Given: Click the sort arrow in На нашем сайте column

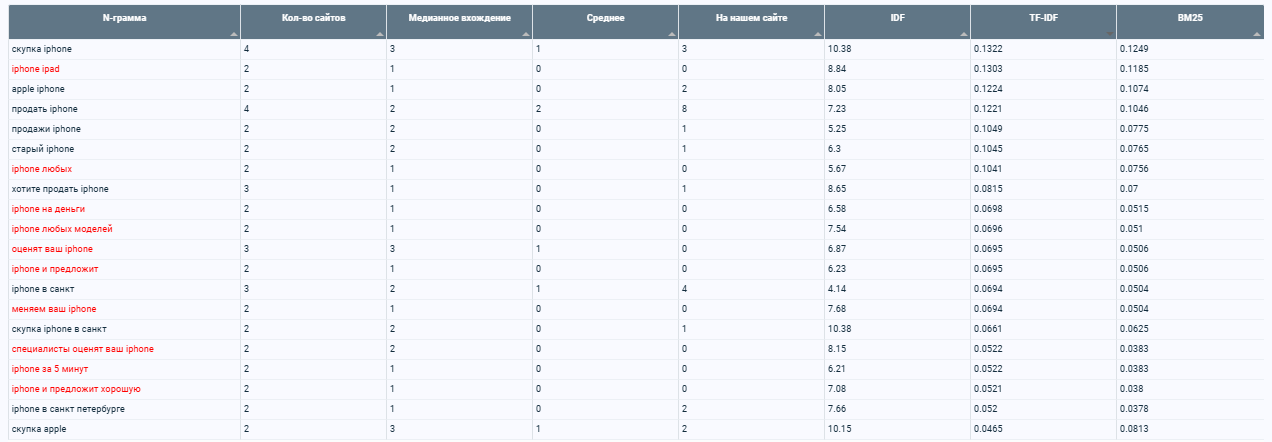Looking at the screenshot, I should pos(817,34).
